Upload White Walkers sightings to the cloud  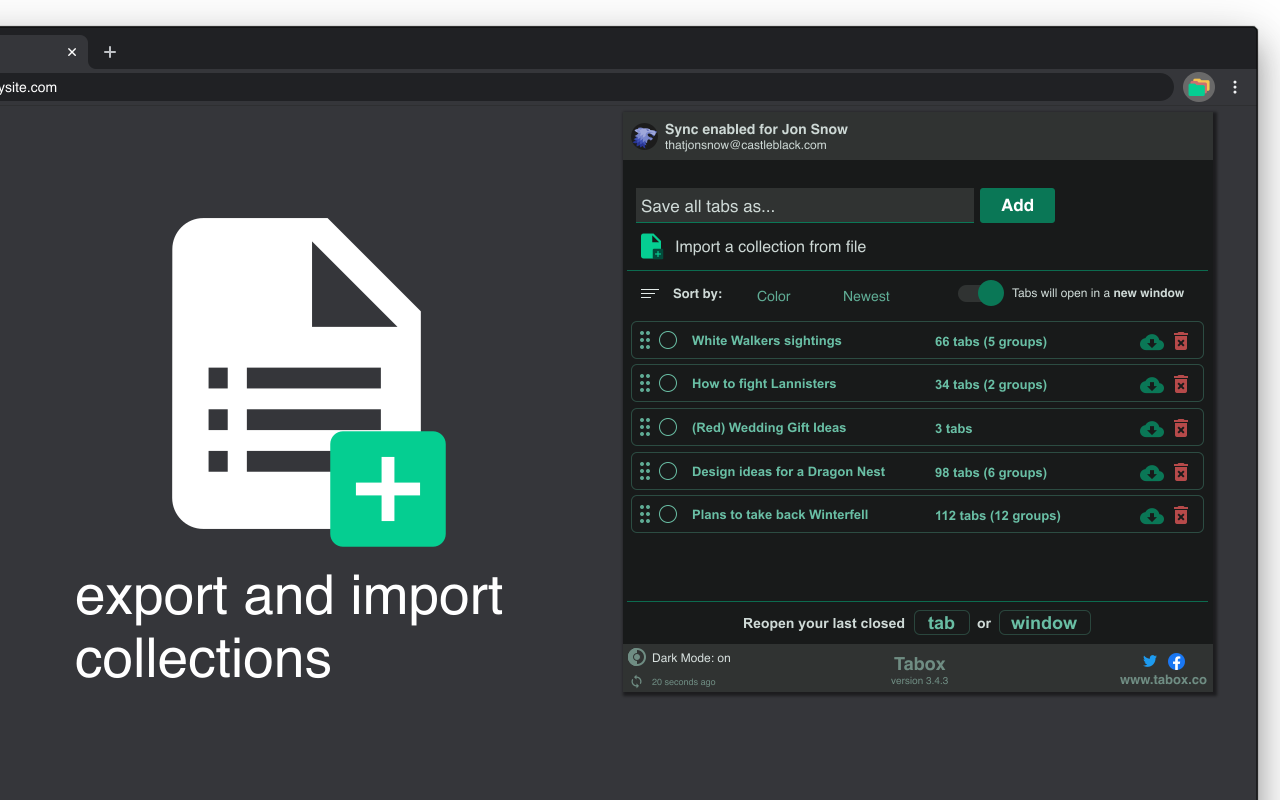point(1151,341)
